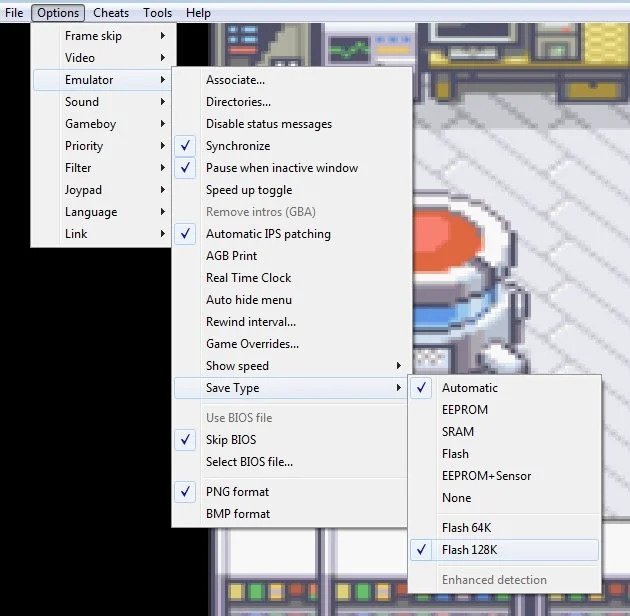Screen dimensions: 630x616
Task: Open Directories... settings
Action: point(238,102)
